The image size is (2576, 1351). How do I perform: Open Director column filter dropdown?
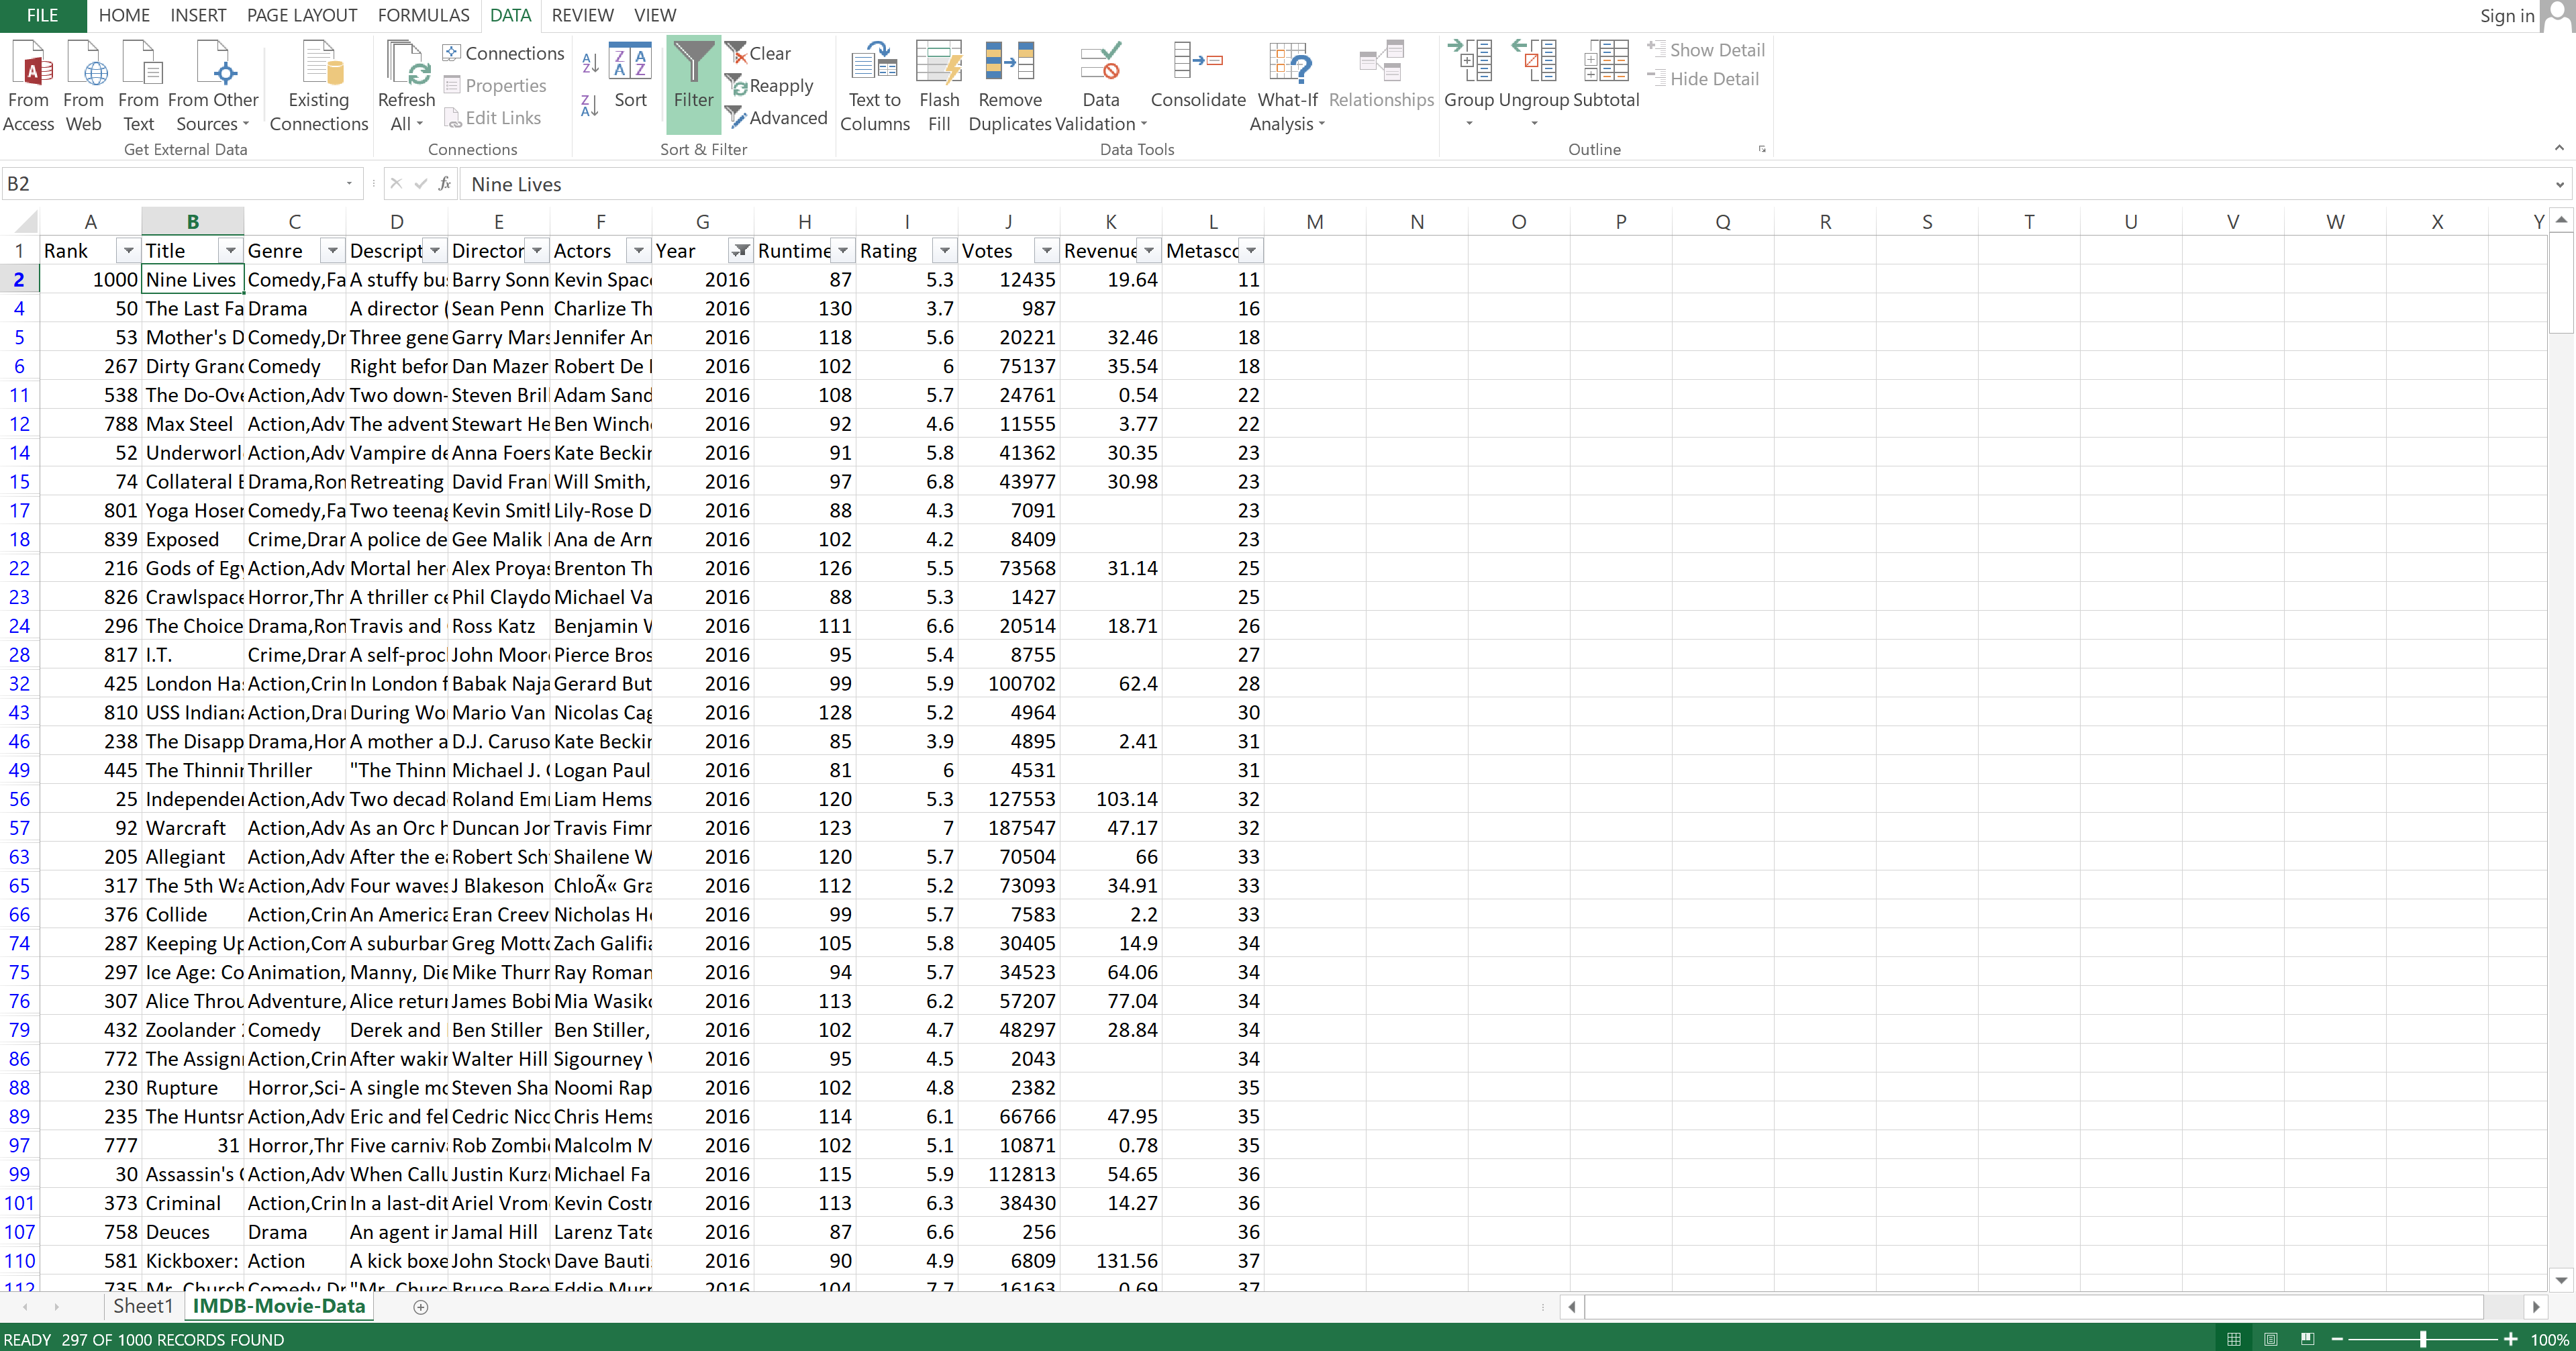point(536,251)
